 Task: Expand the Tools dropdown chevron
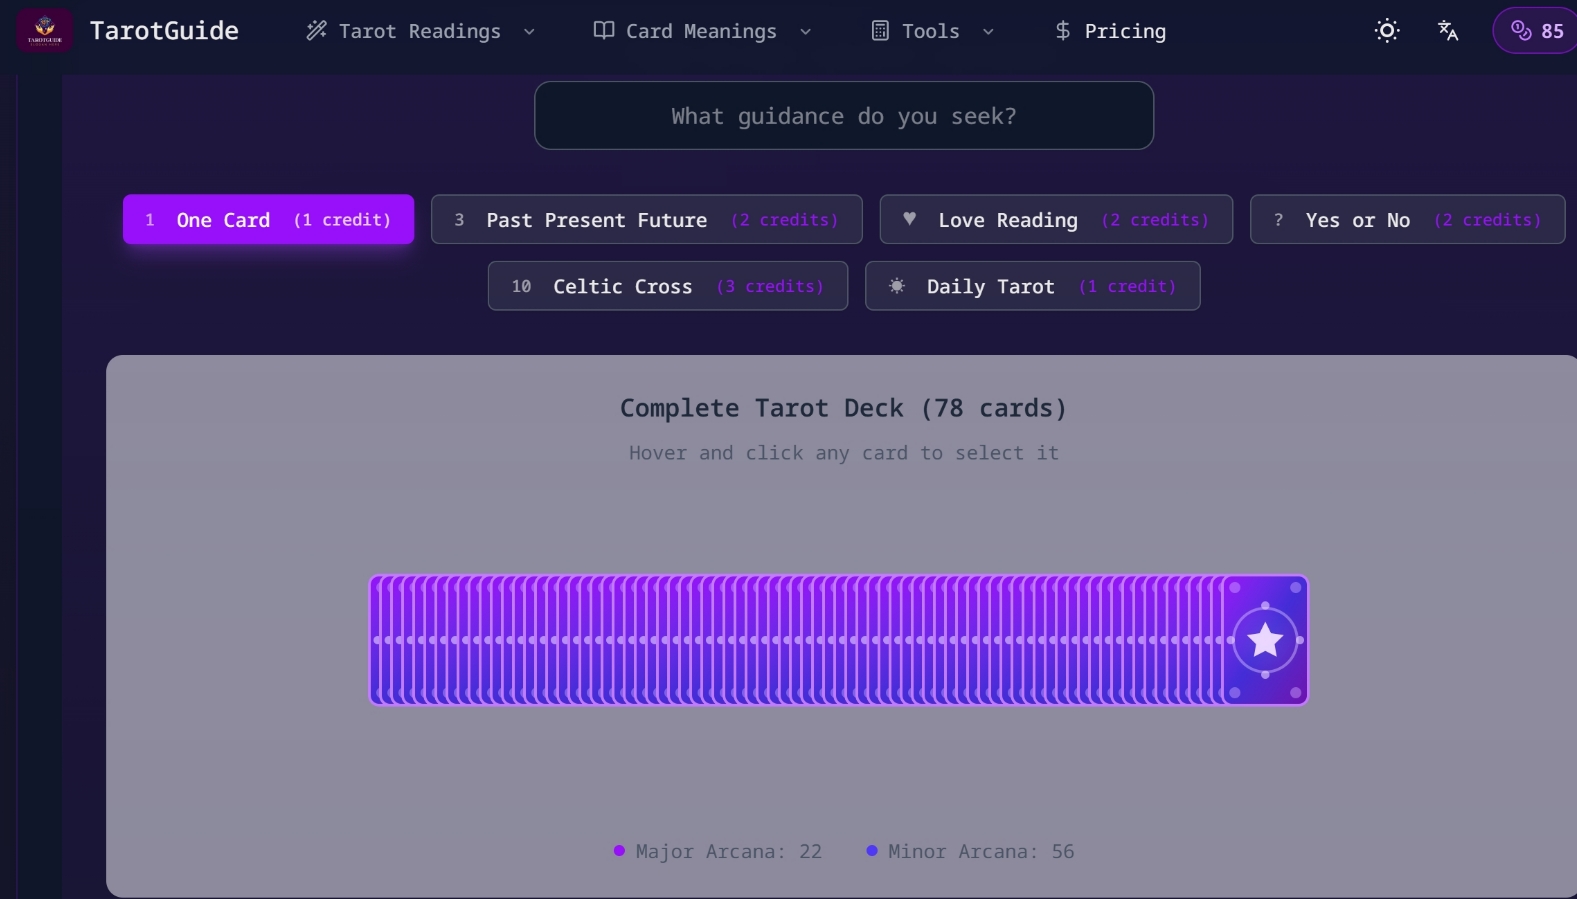point(988,32)
